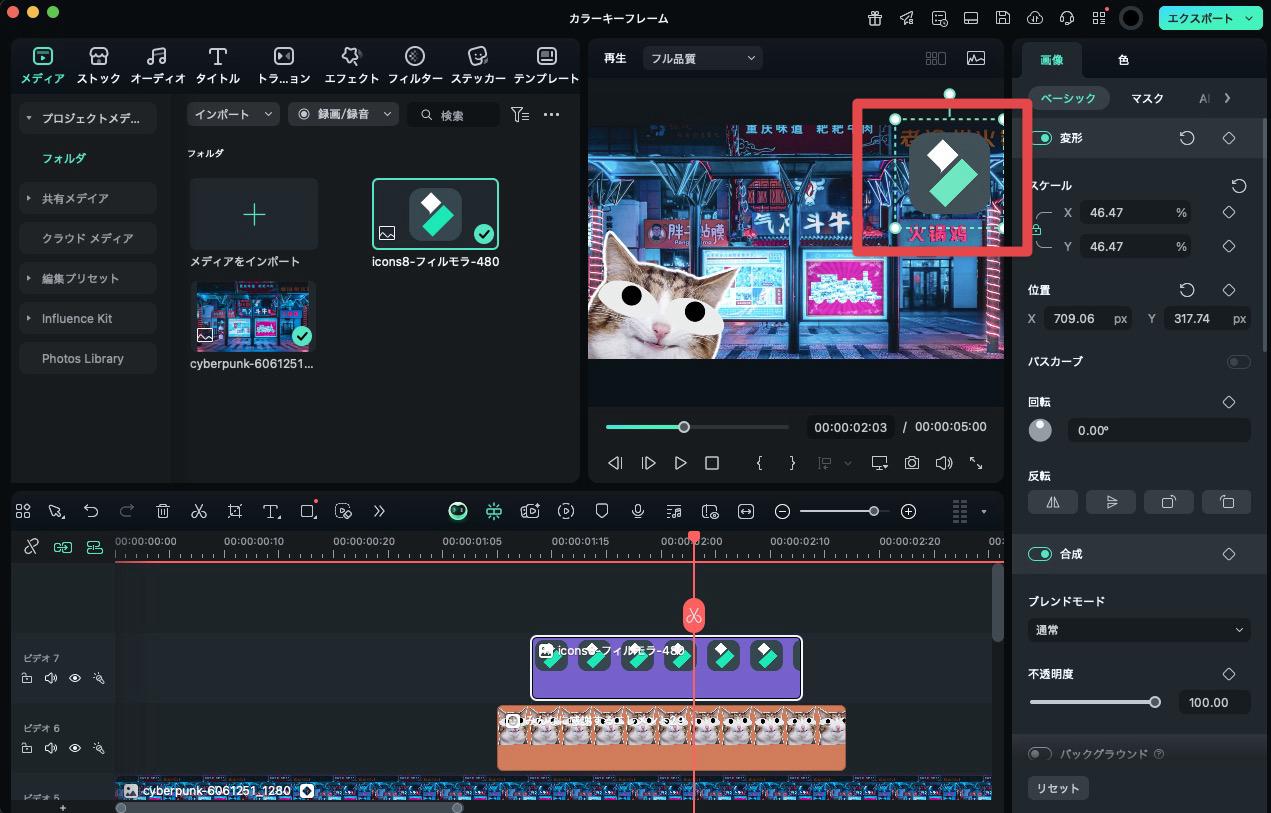Open Photos Library in sidebar
This screenshot has height=813, width=1271.
tap(88, 358)
